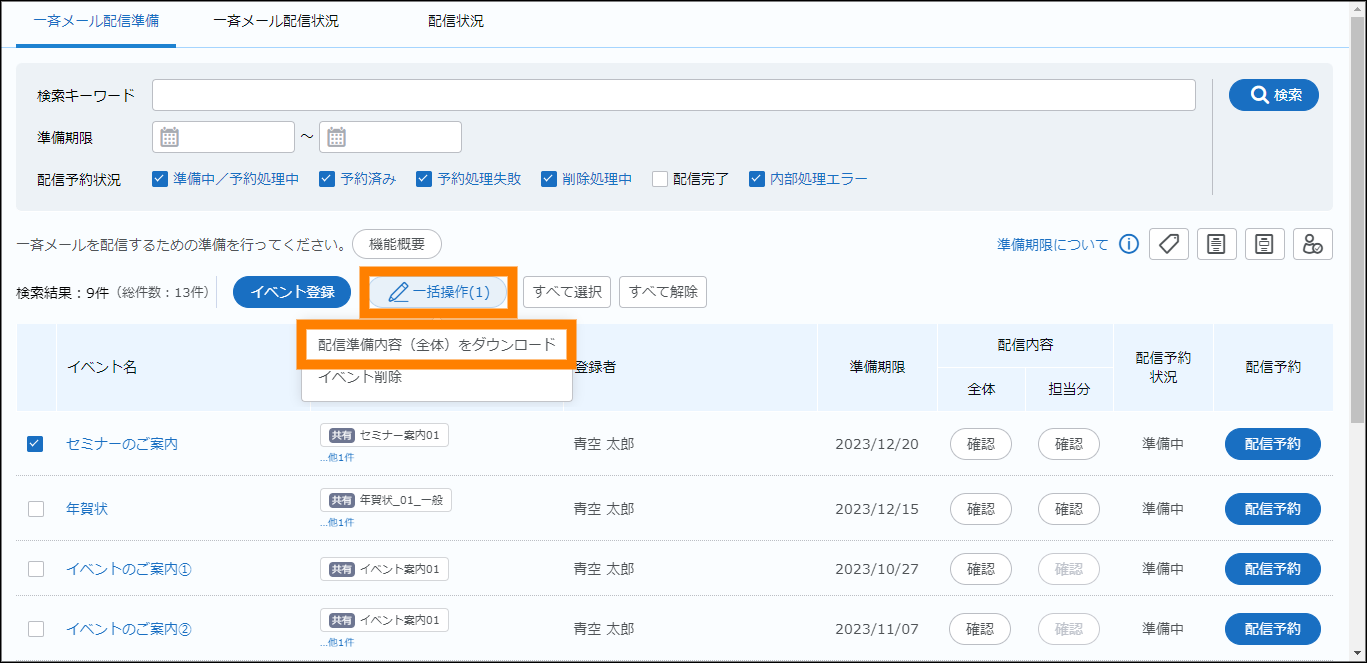
Task: Open the 一括操作(1) dropdown
Action: pos(438,292)
